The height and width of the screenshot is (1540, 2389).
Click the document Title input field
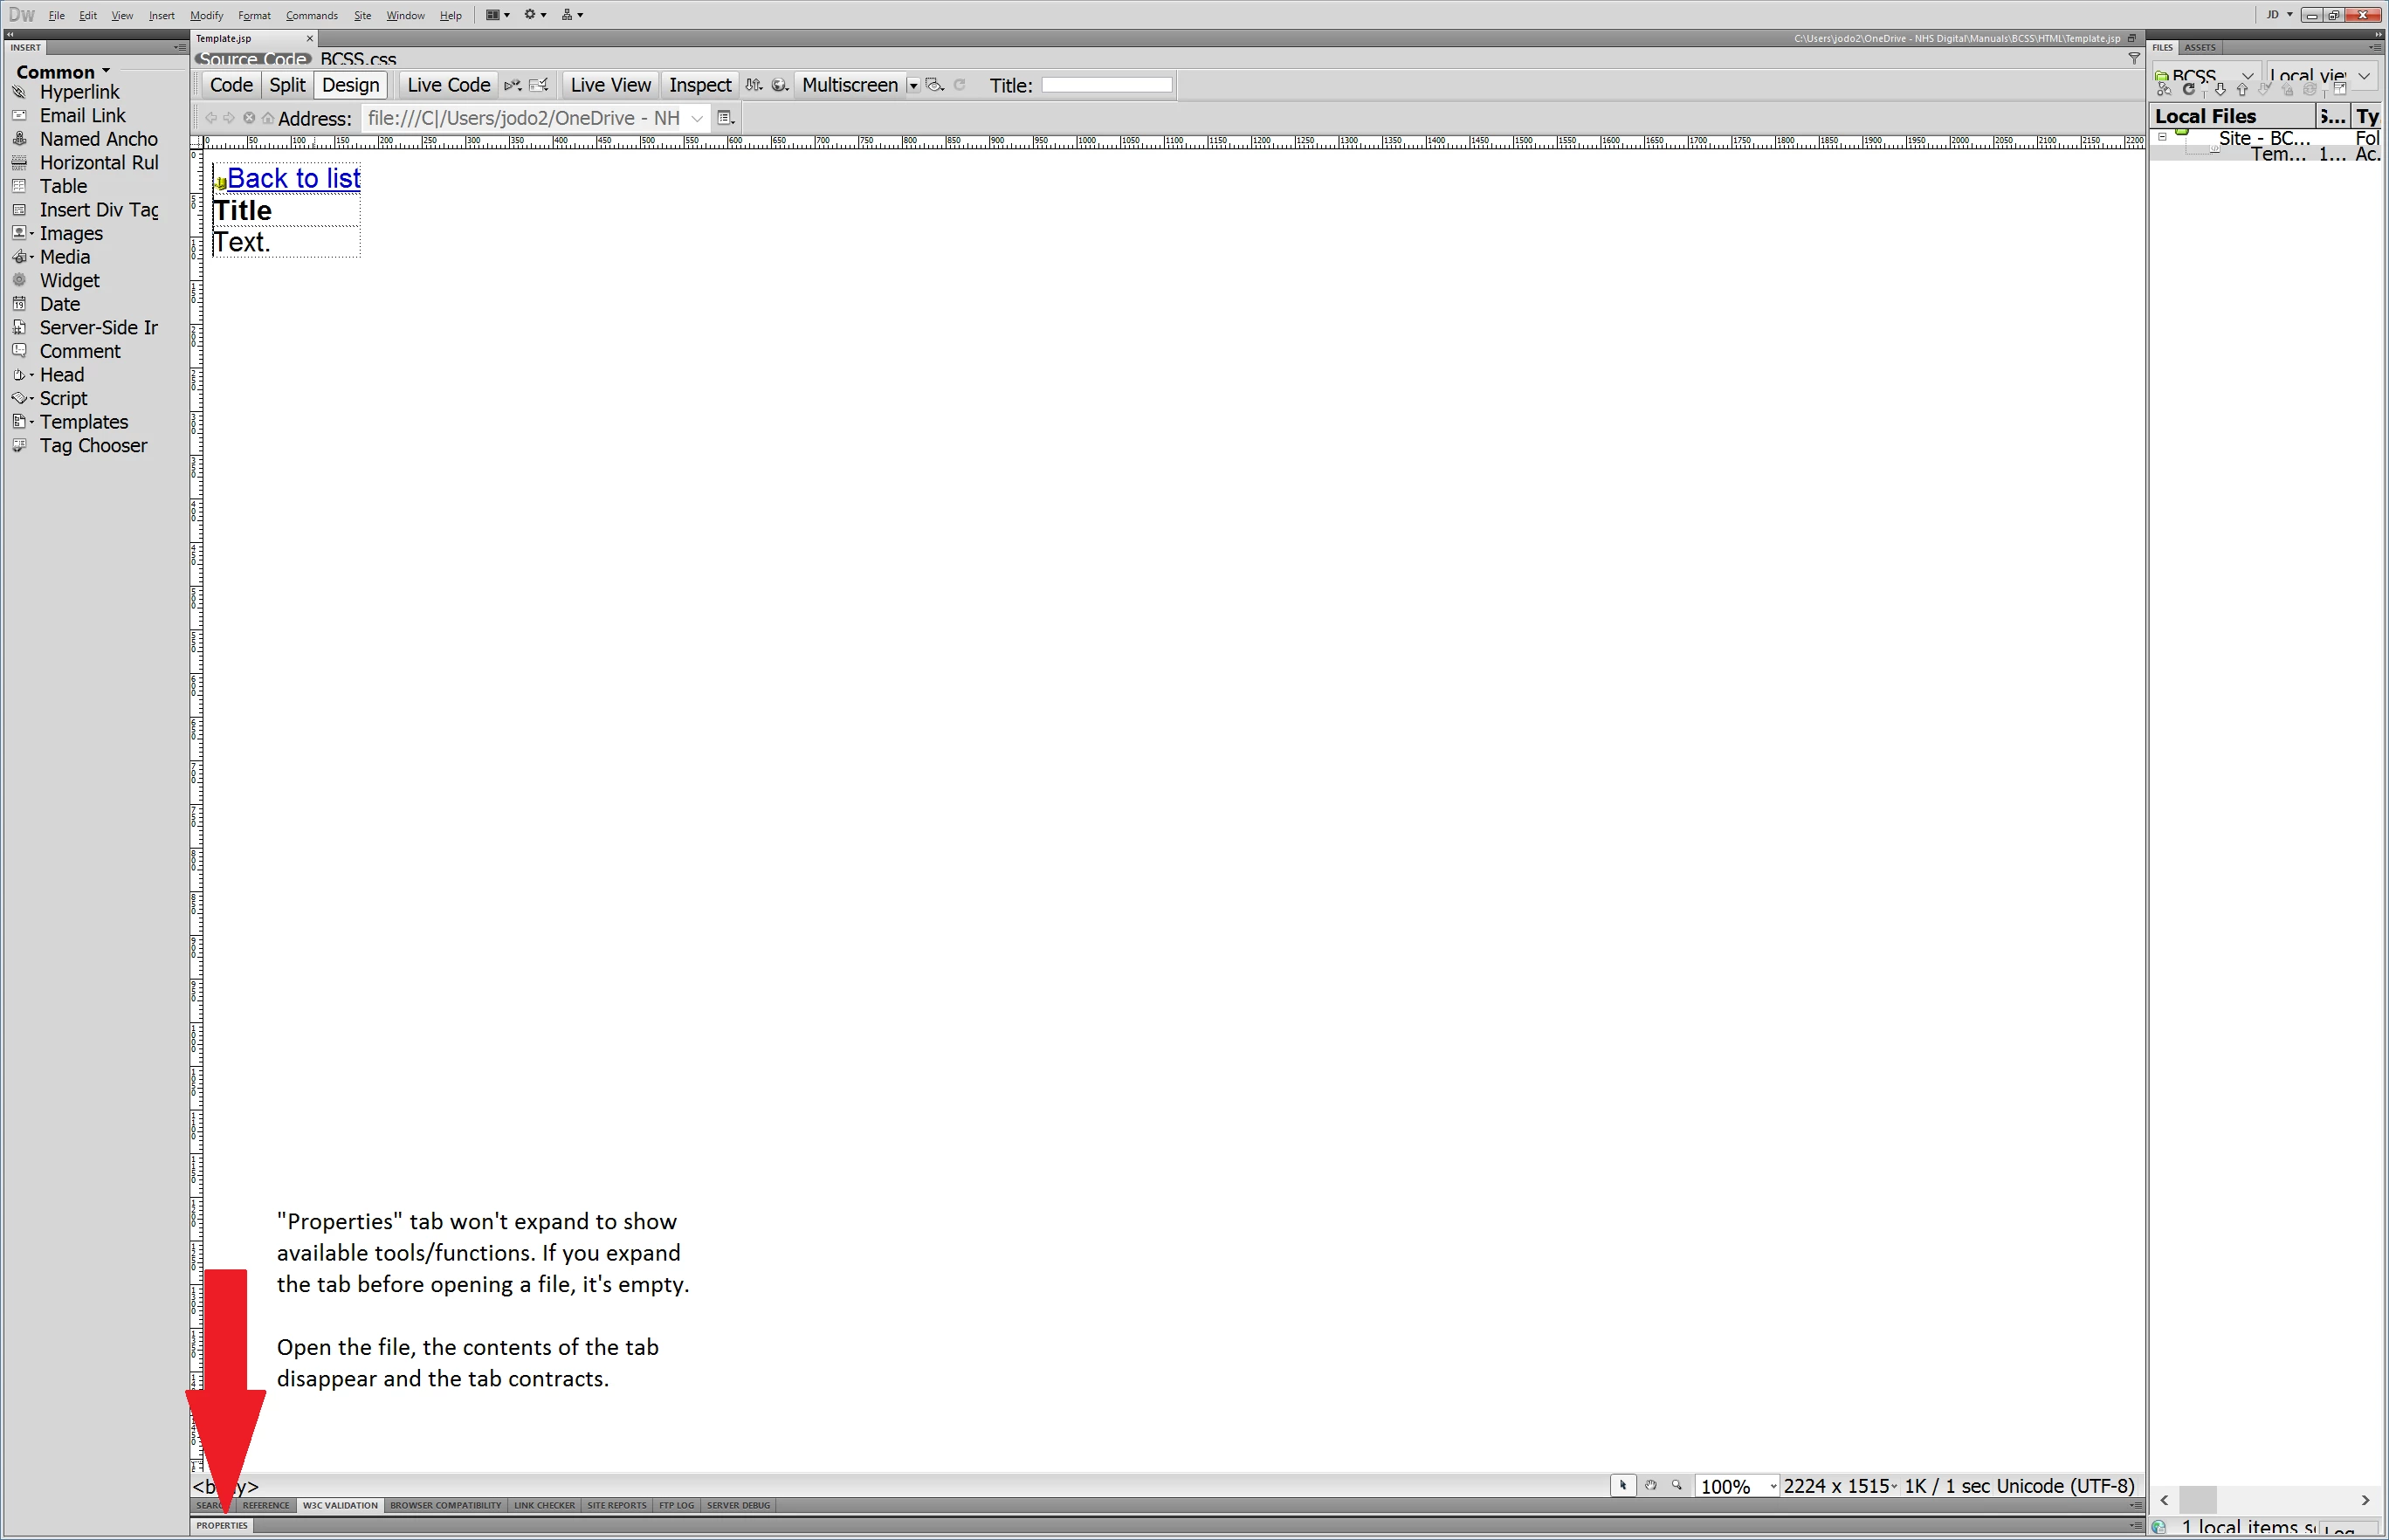[1106, 85]
